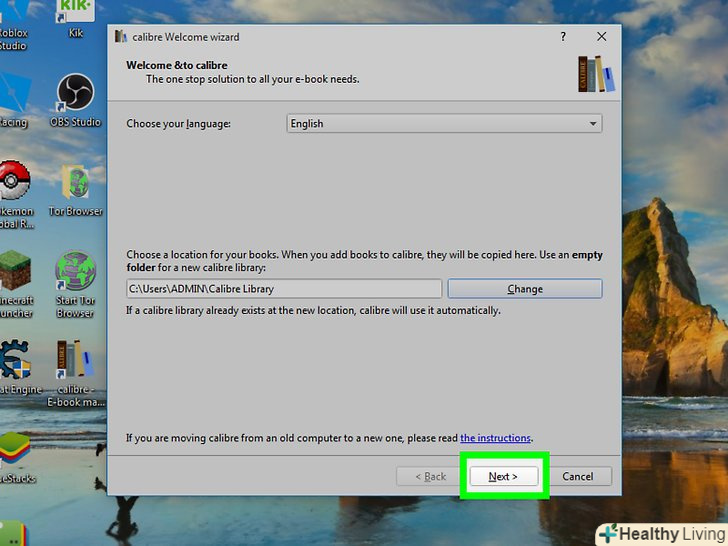Click the library location path field
This screenshot has width=728, height=546.
pos(284,289)
